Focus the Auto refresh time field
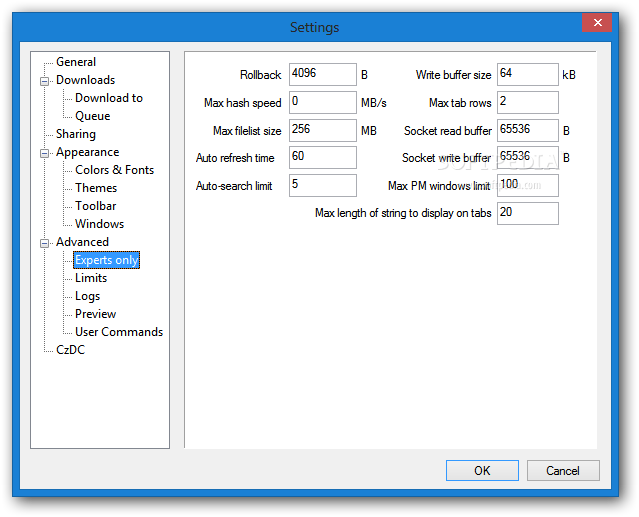639x517 pixels. coord(323,158)
